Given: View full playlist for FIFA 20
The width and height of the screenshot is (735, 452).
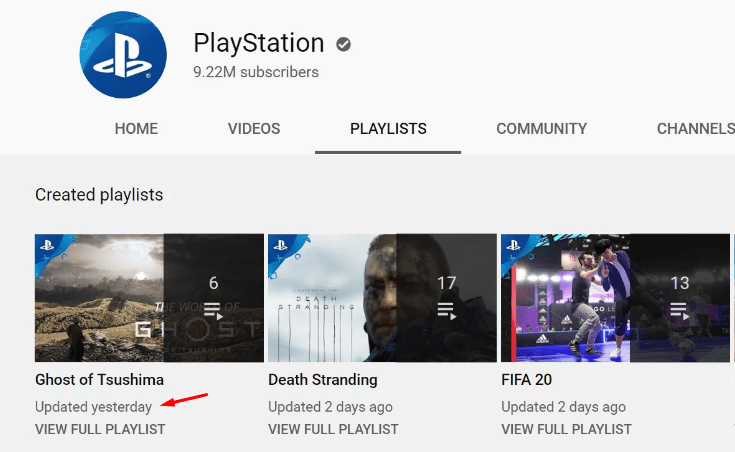Looking at the screenshot, I should tap(566, 429).
